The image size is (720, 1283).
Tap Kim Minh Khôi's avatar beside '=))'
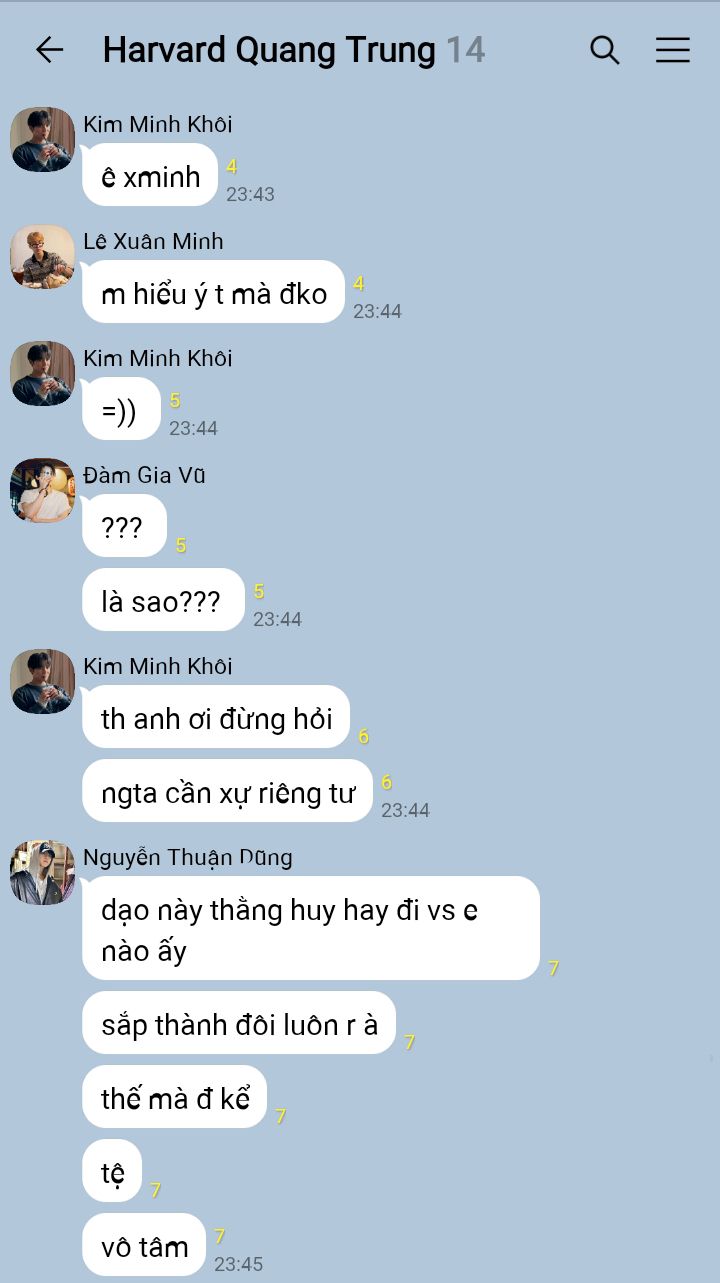click(43, 374)
